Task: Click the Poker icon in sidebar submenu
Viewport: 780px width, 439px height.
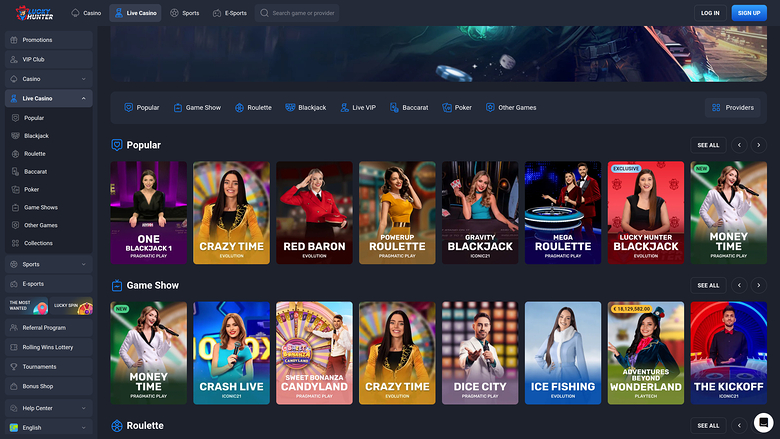Action: 15,189
